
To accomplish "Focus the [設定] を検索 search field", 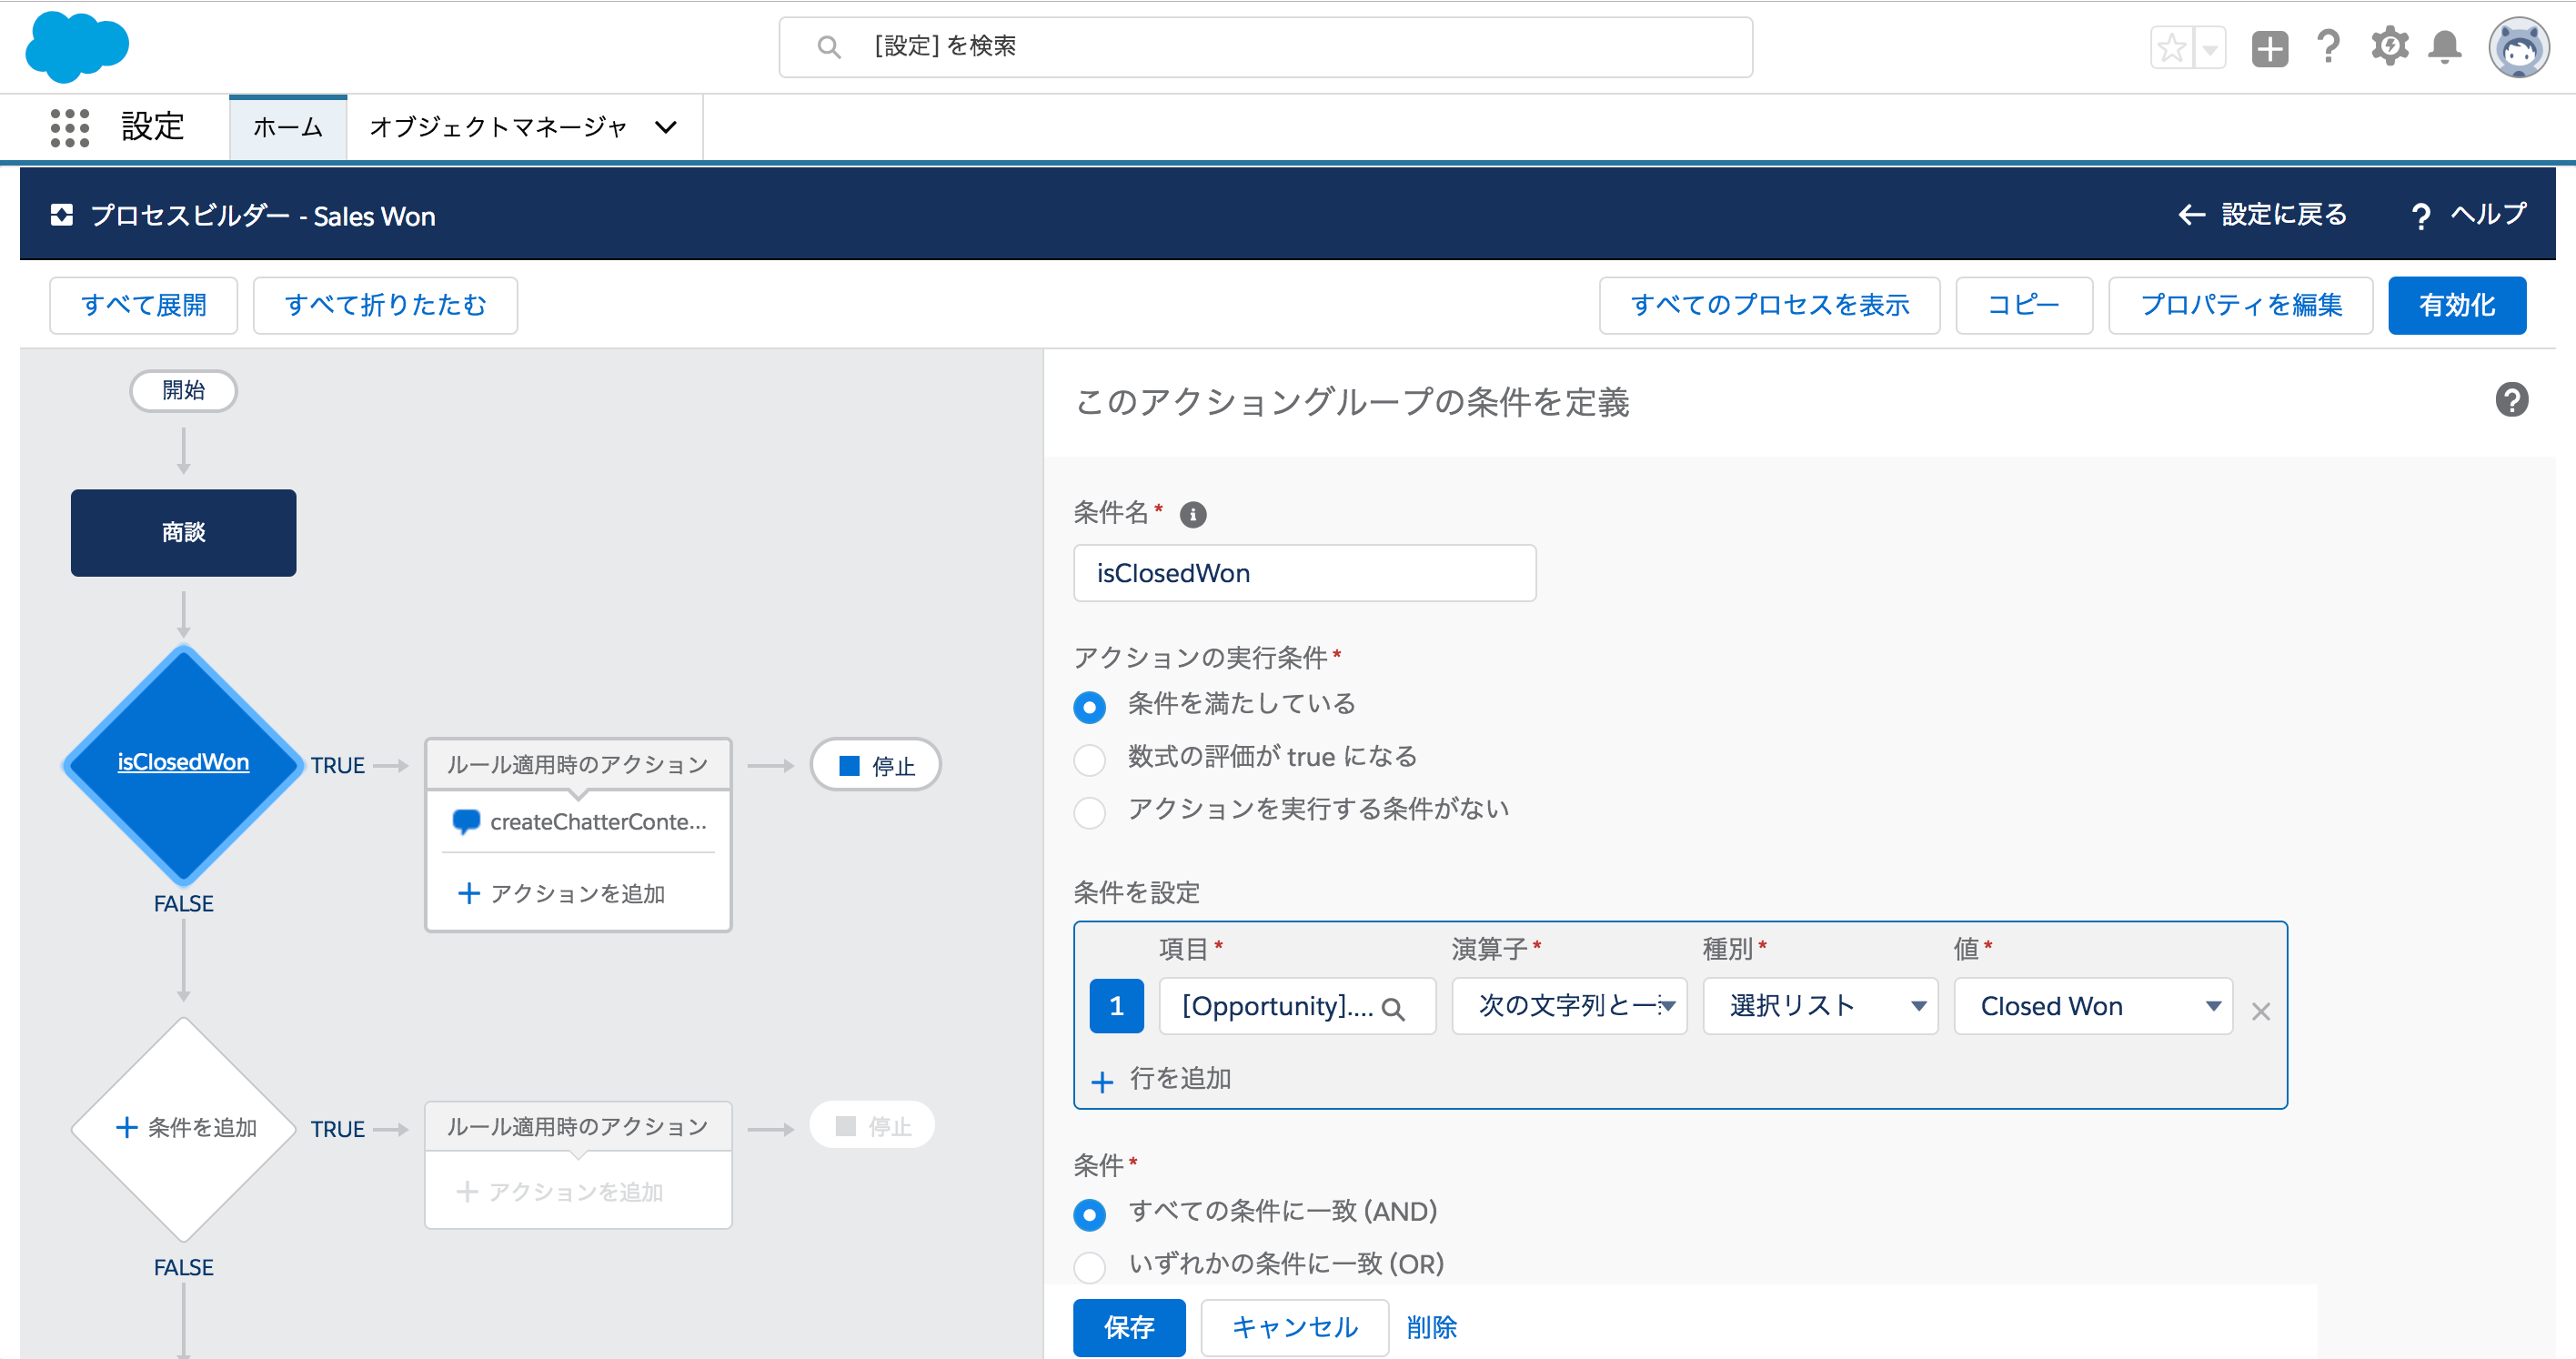I will [1266, 47].
